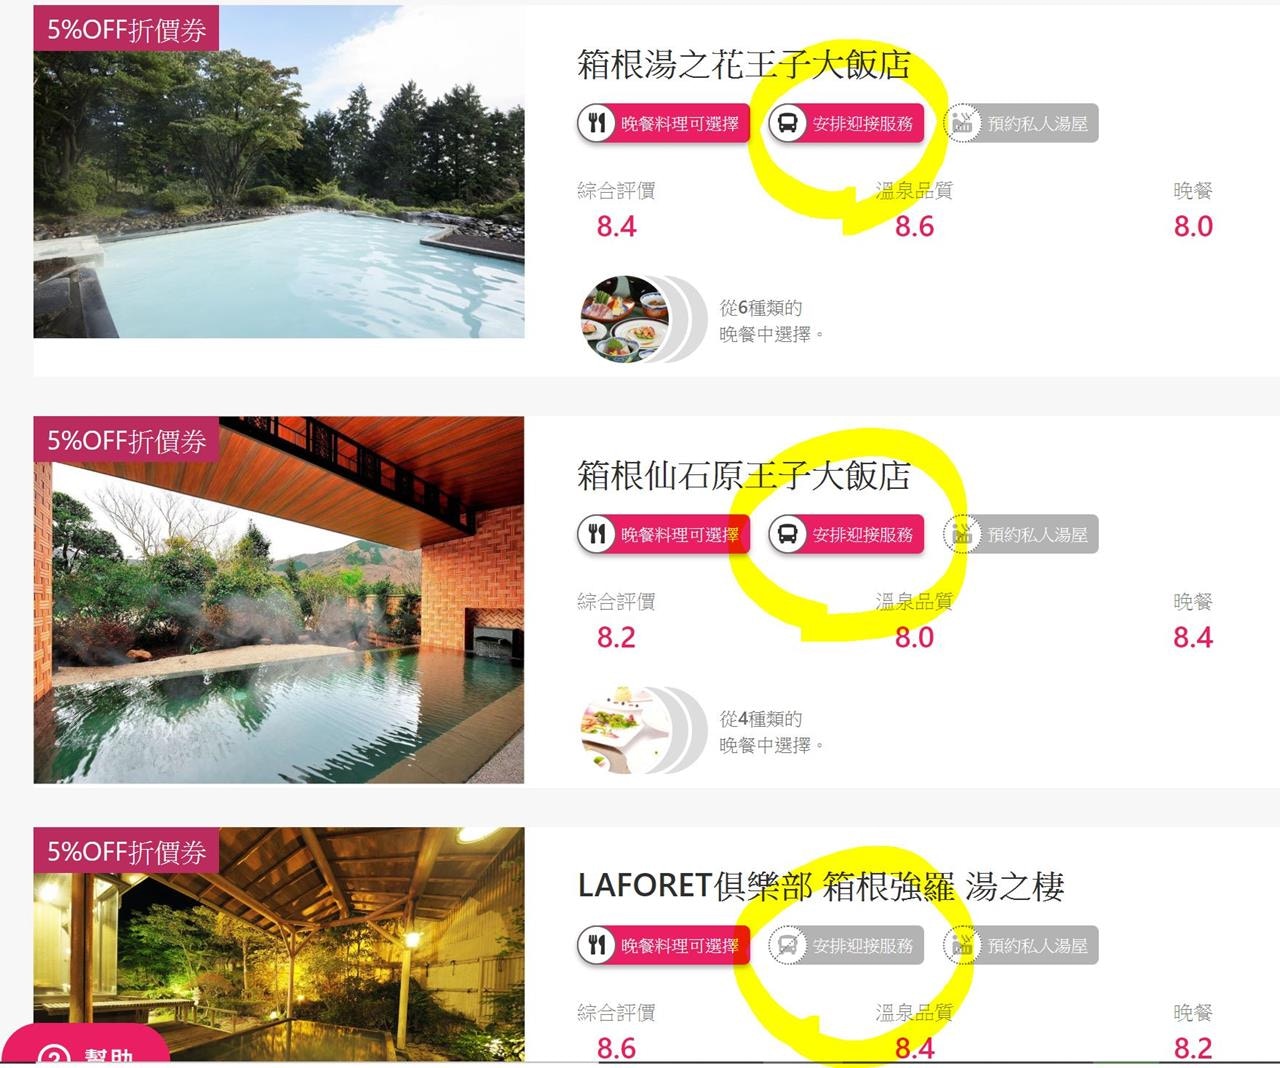Click fork-knife icon for 箱根湯之花王子大飯店
Viewport: 1280px width, 1068px height.
tap(597, 123)
